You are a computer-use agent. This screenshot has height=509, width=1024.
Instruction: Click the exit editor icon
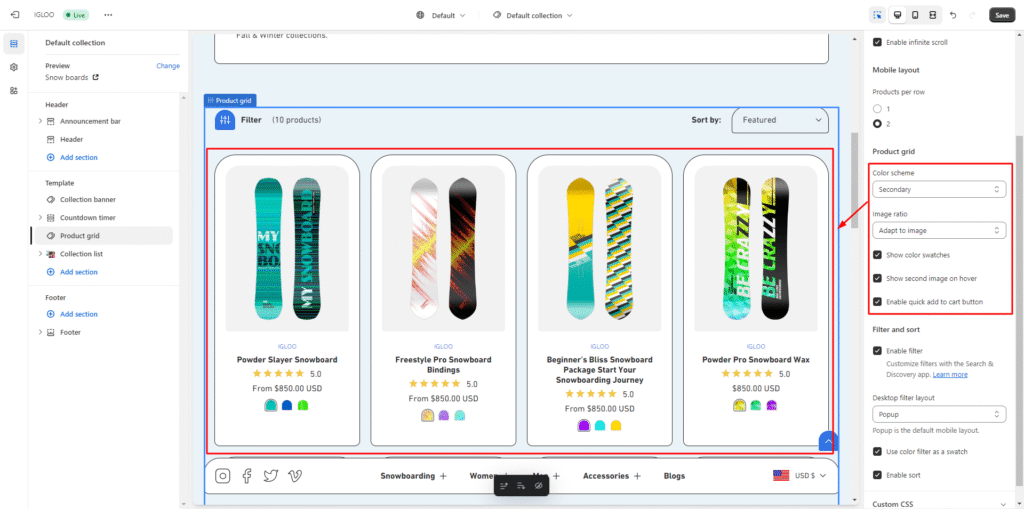14,15
